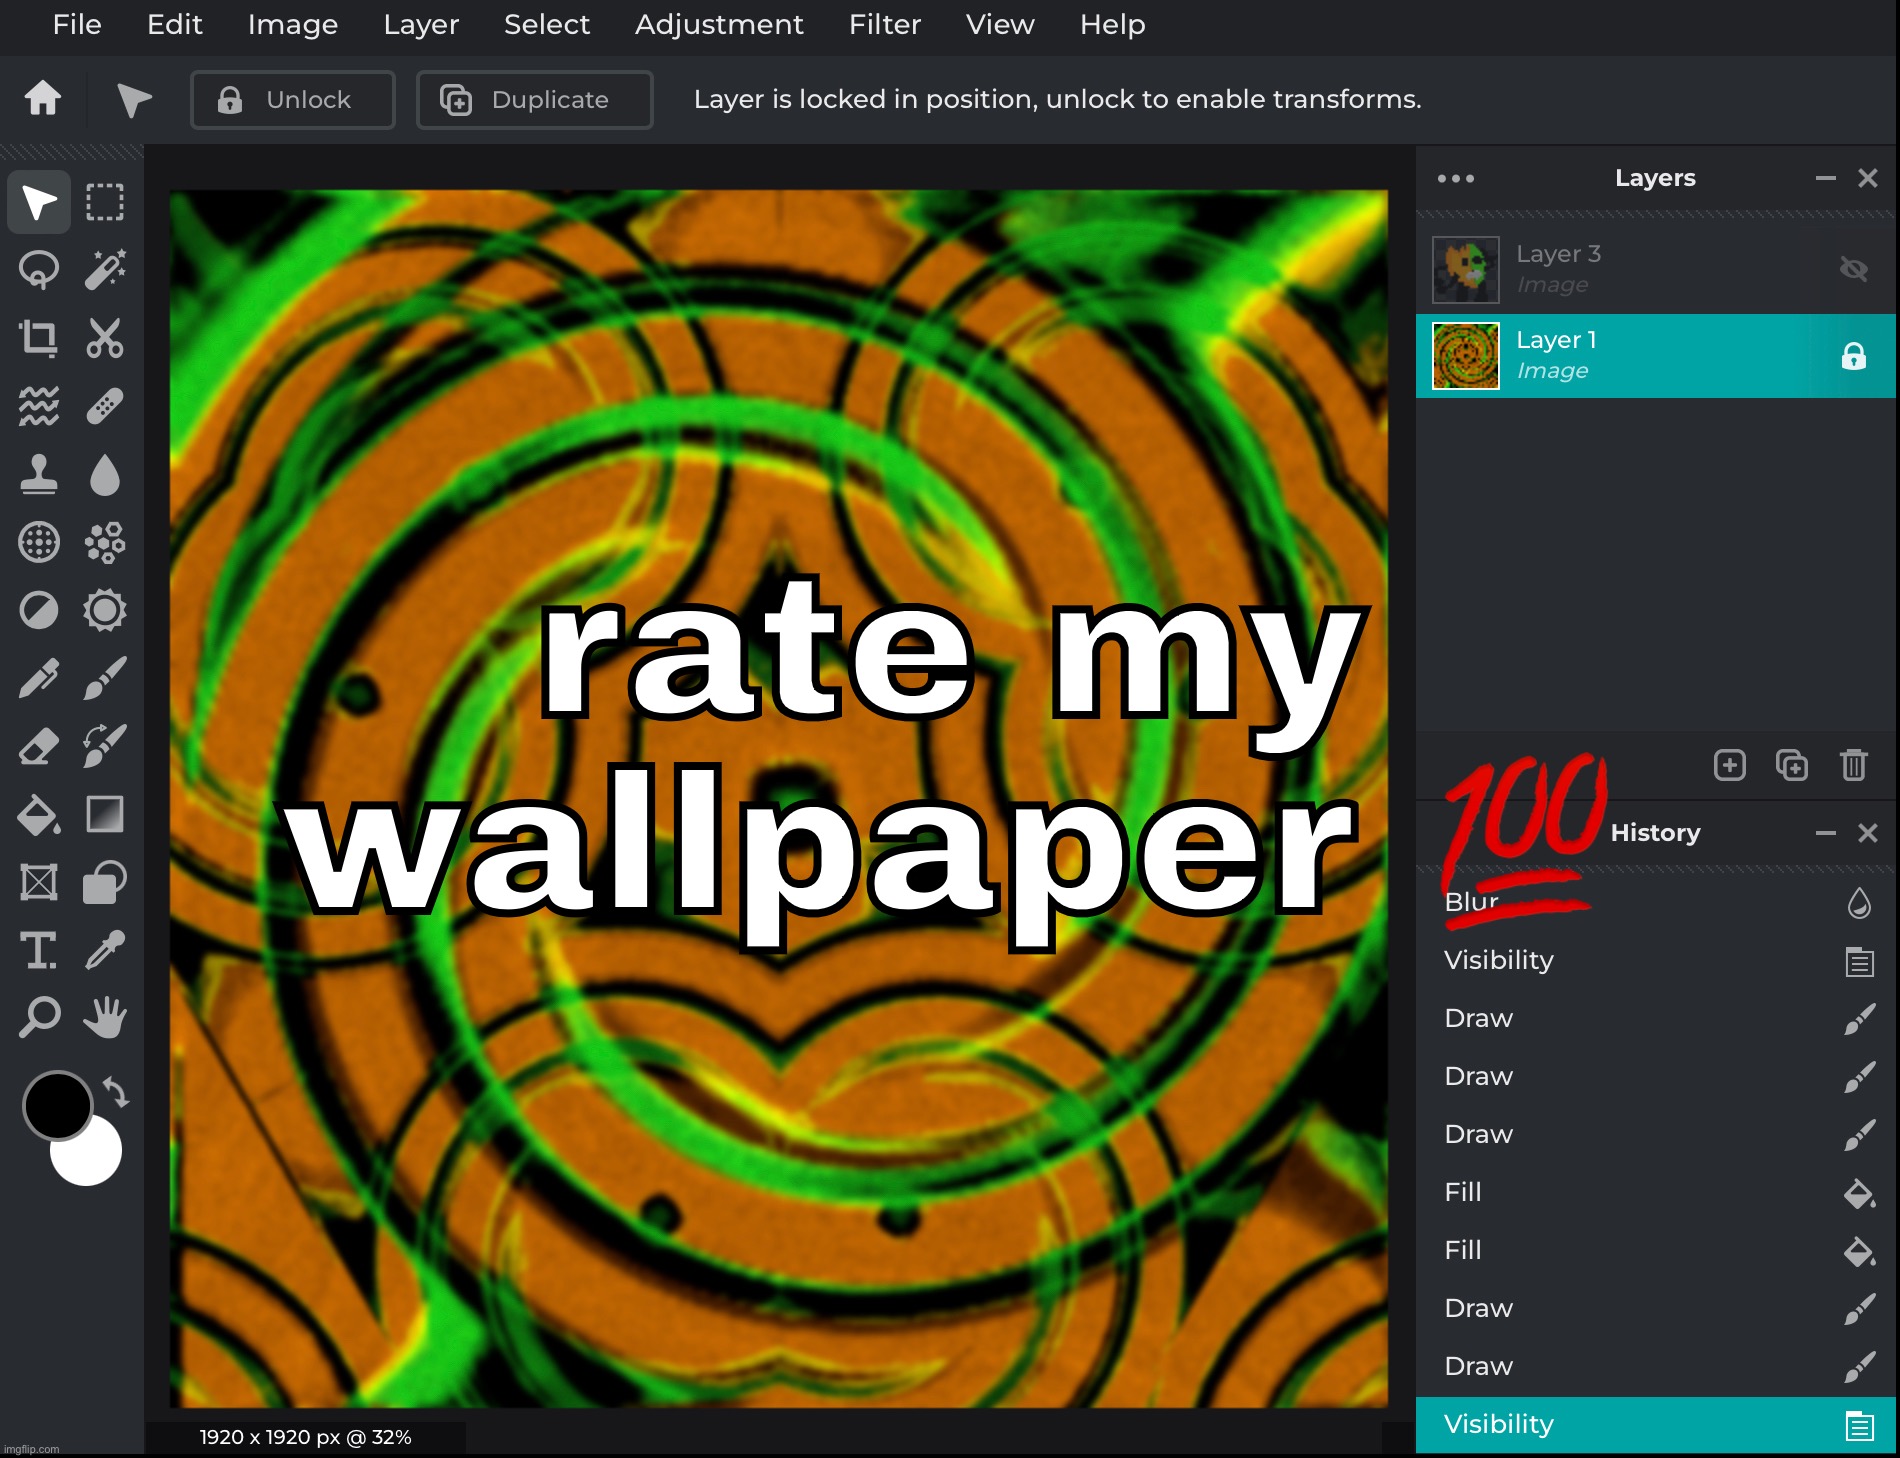Image resolution: width=1900 pixels, height=1458 pixels.
Task: Select the Hand pan tool
Action: click(x=105, y=1018)
